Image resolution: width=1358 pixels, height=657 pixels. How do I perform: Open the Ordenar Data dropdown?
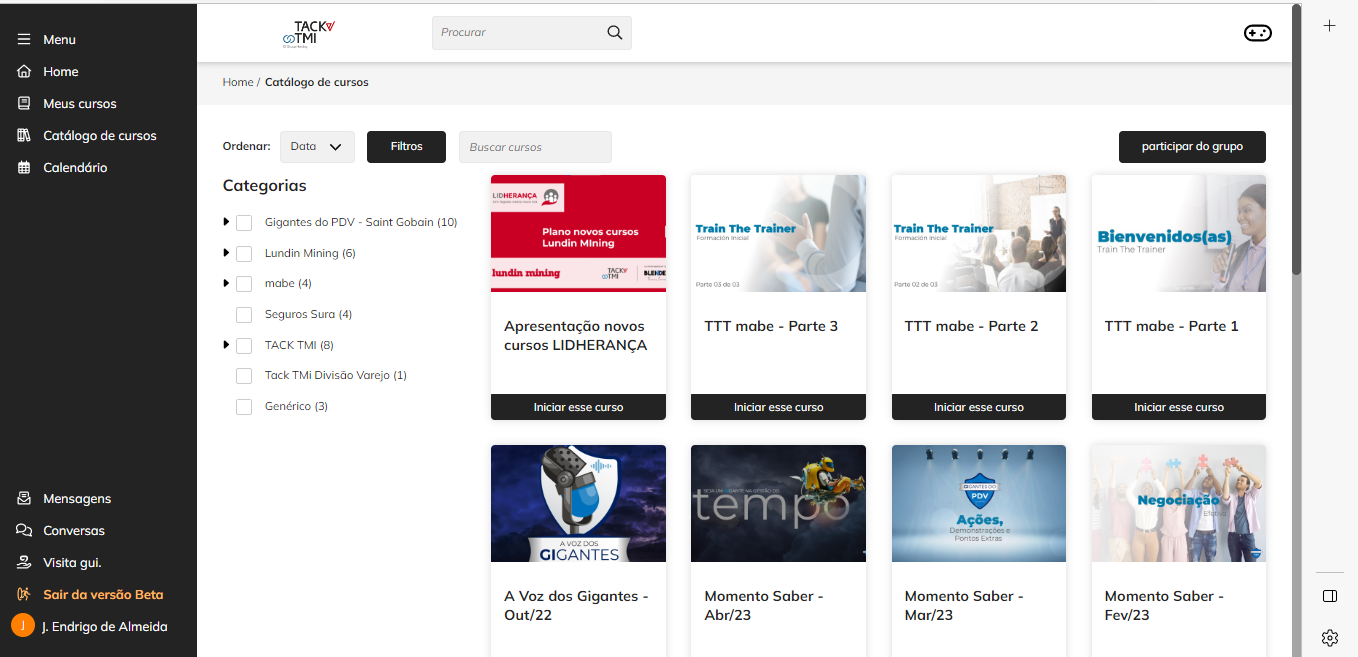point(317,146)
